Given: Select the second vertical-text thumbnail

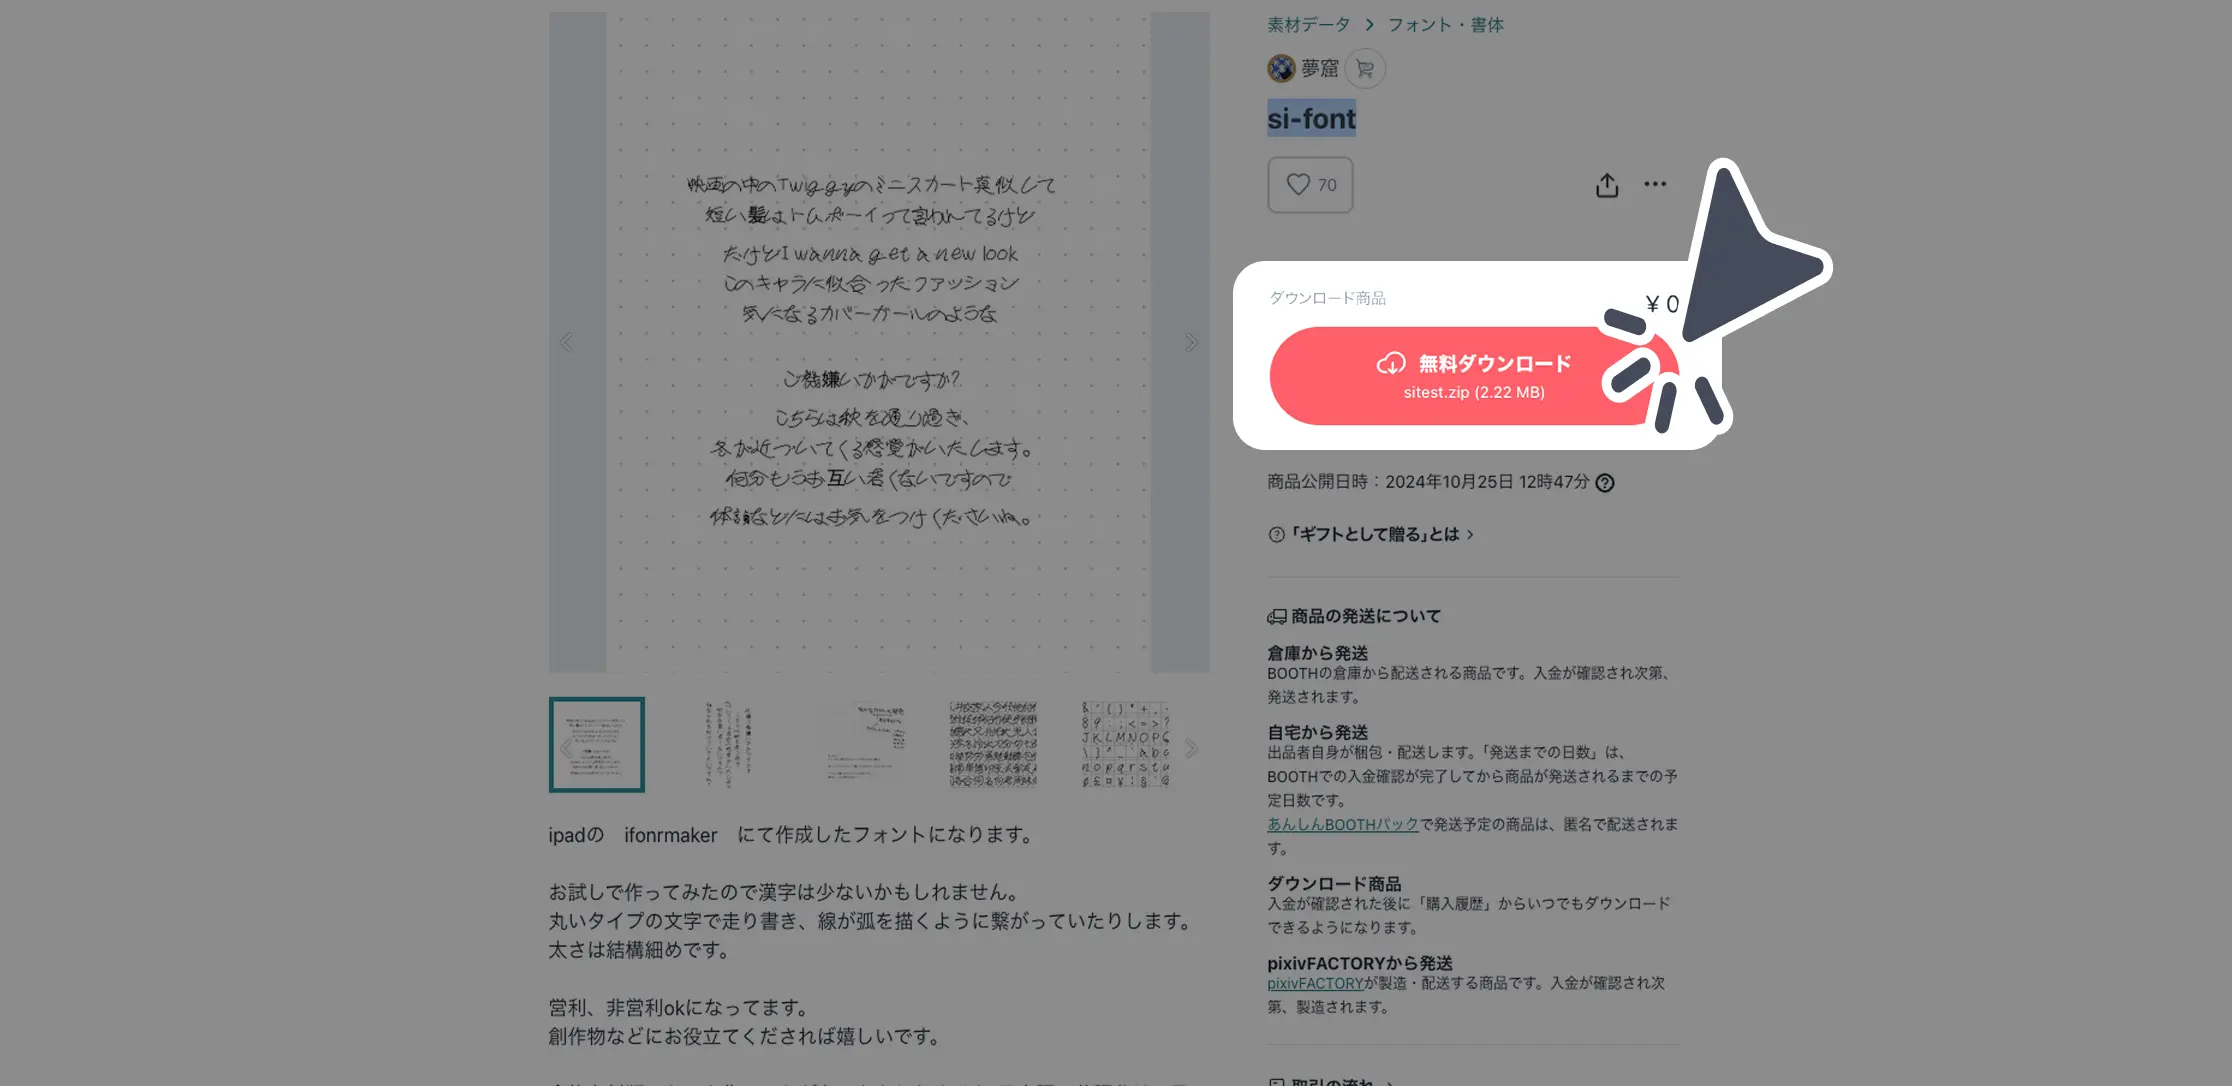Looking at the screenshot, I should click(x=729, y=745).
